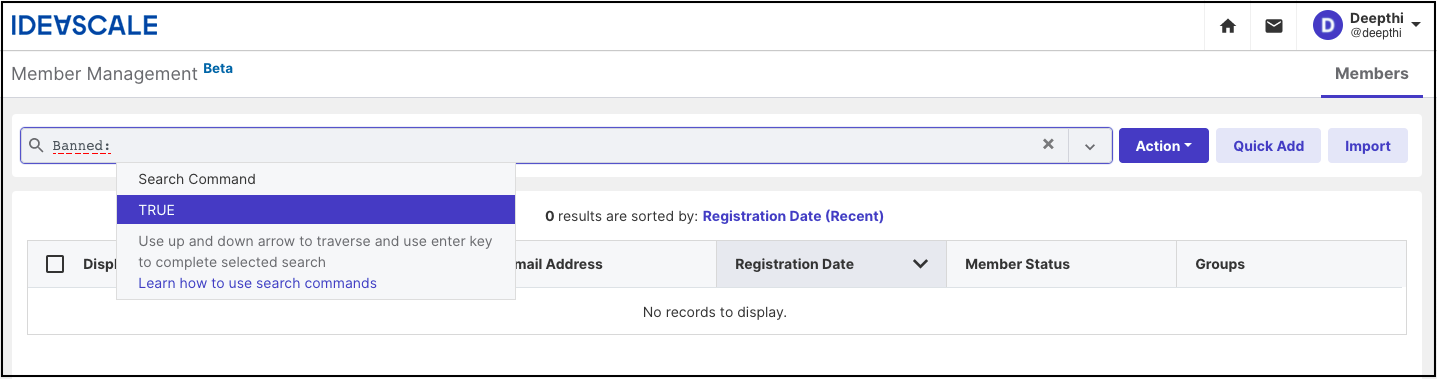This screenshot has width=1437, height=379.
Task: Toggle Registration Date sort chevron
Action: click(921, 264)
